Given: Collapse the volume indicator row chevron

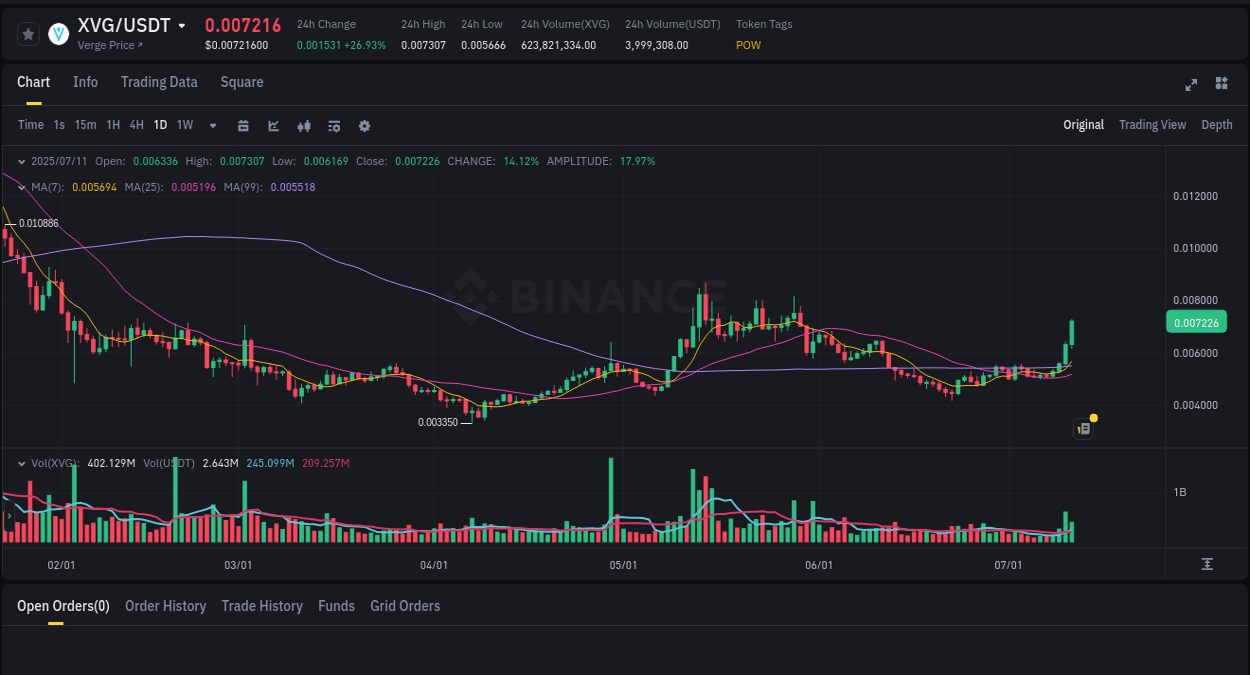Looking at the screenshot, I should 22,463.
